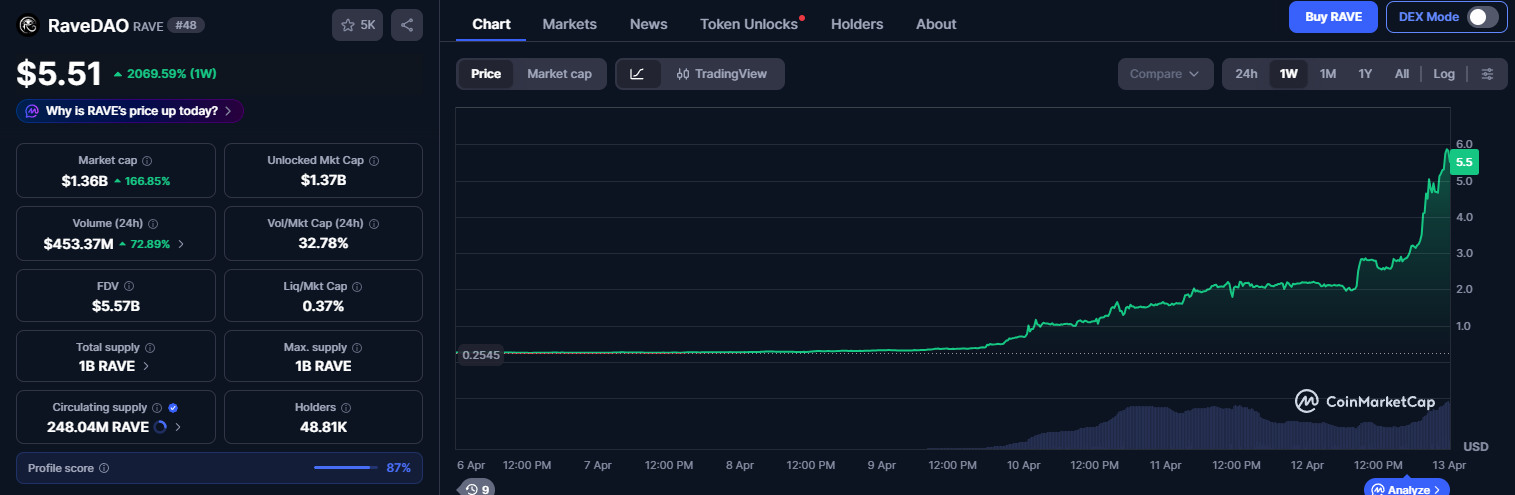
Task: Expand Volume (24h) details arrow
Action: 181,244
